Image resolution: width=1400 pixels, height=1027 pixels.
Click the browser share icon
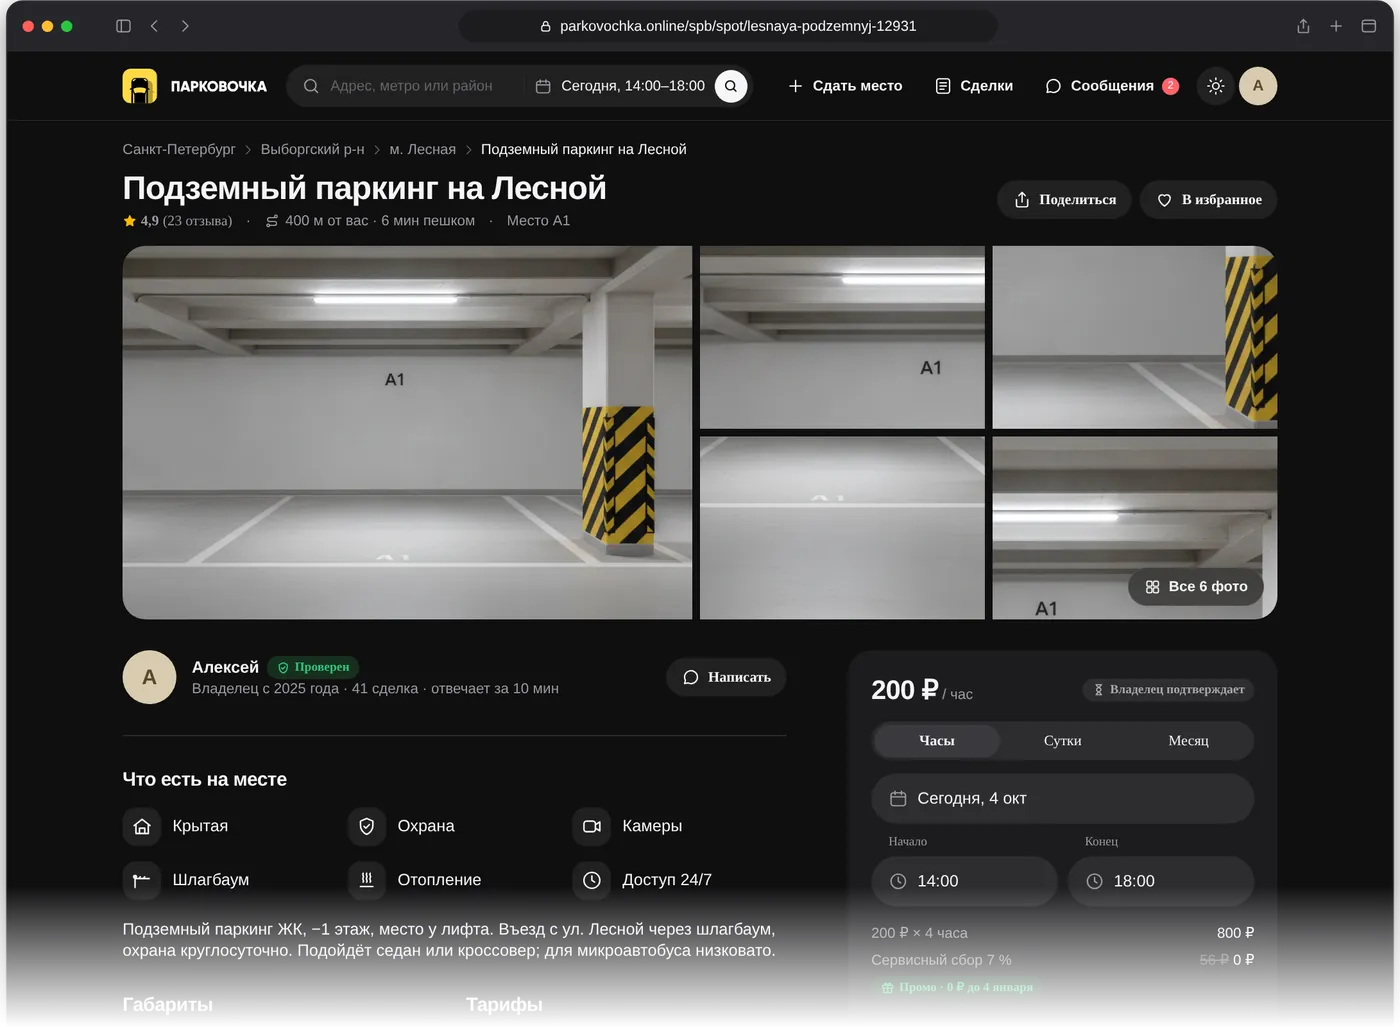pyautogui.click(x=1303, y=26)
